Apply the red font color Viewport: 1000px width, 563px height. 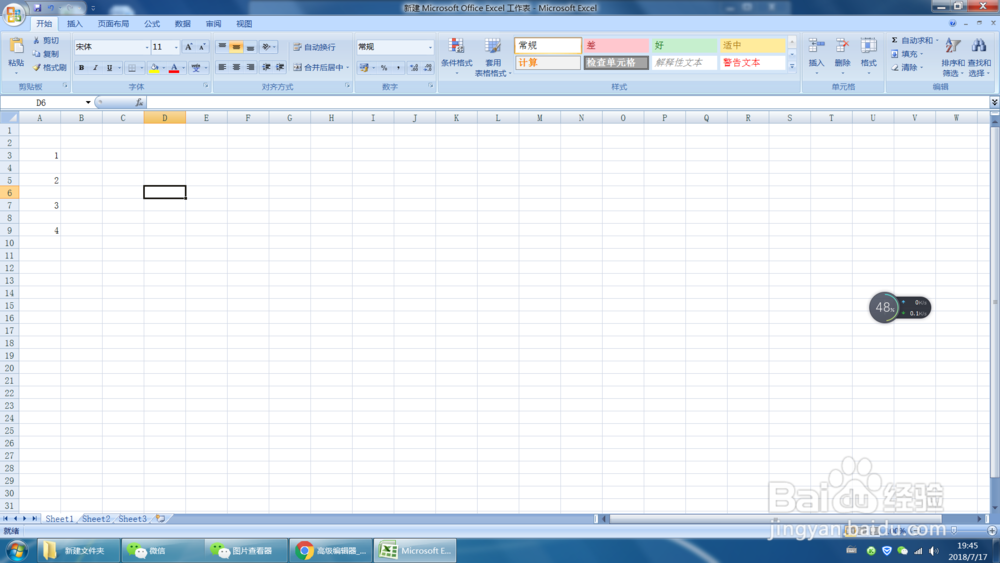(x=173, y=68)
